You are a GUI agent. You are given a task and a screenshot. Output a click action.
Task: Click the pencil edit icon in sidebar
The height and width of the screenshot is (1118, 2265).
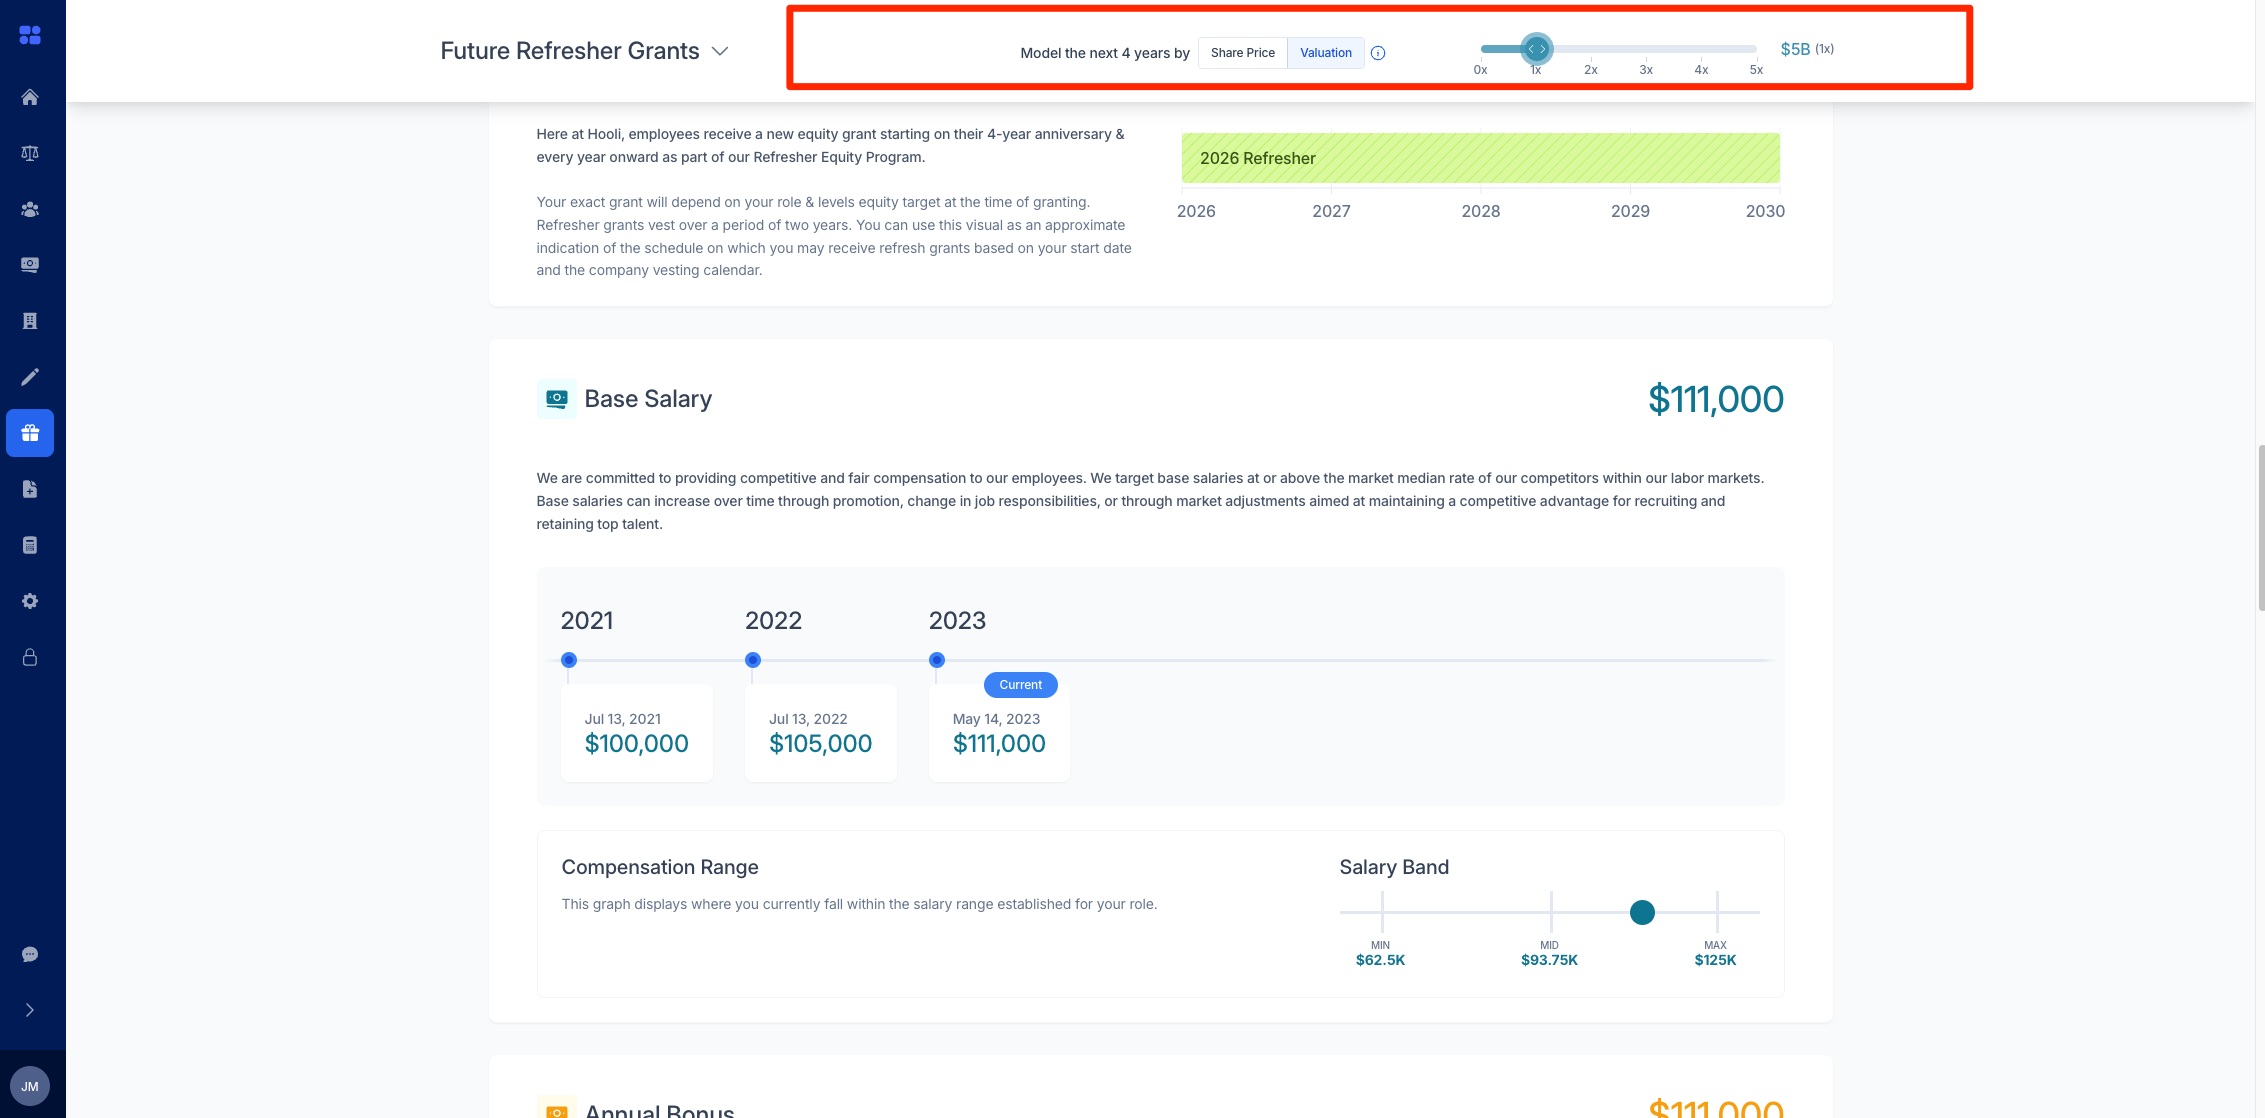click(30, 376)
